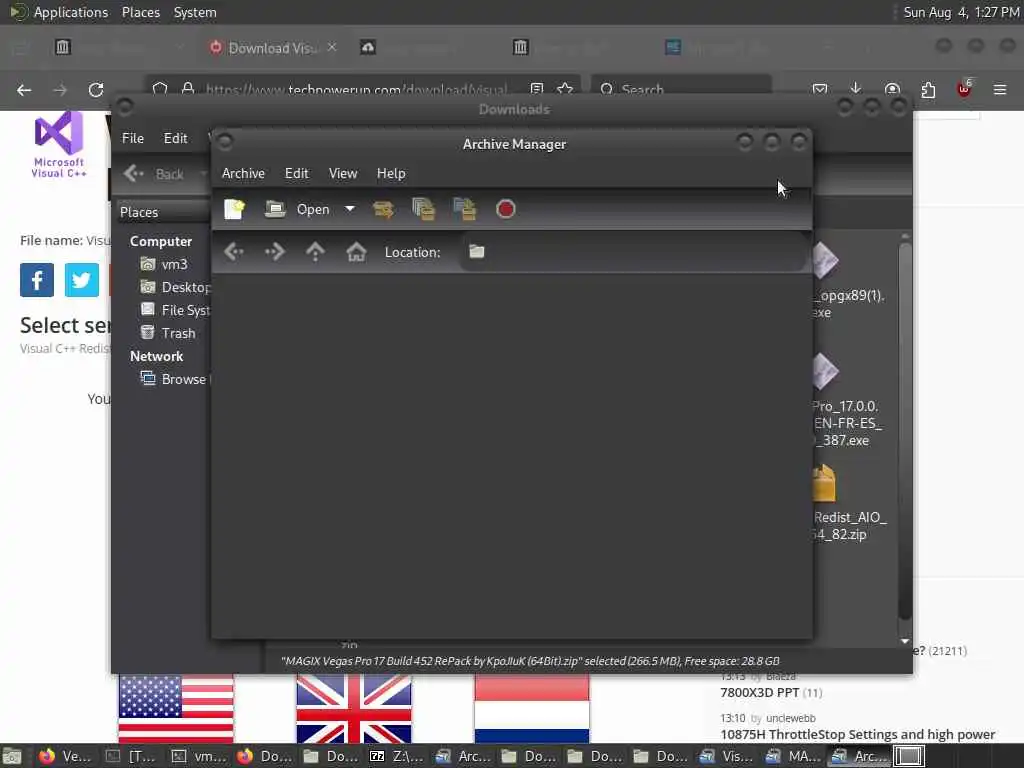
Task: Click the Firefox account icon
Action: [892, 89]
